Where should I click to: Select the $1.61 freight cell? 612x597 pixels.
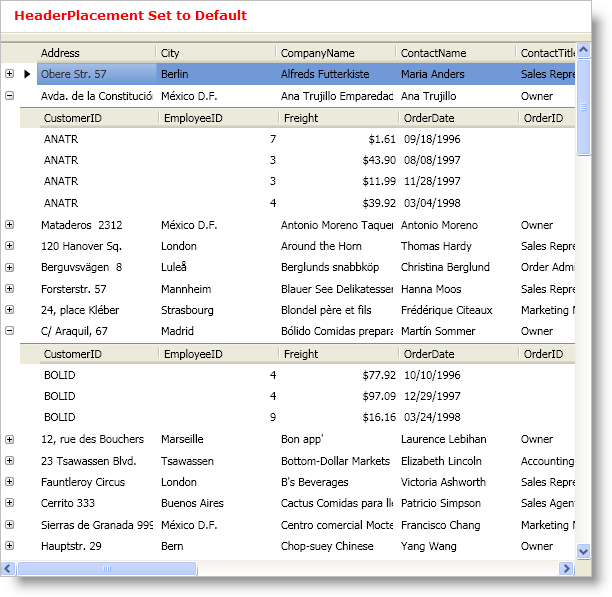click(x=339, y=139)
